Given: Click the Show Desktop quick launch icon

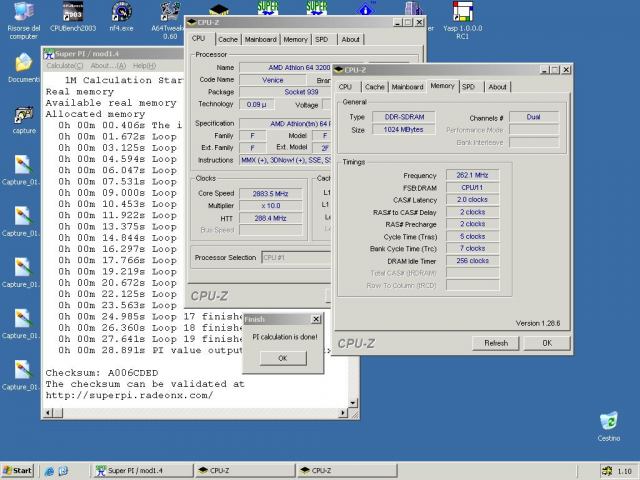Looking at the screenshot, I should tap(63, 471).
